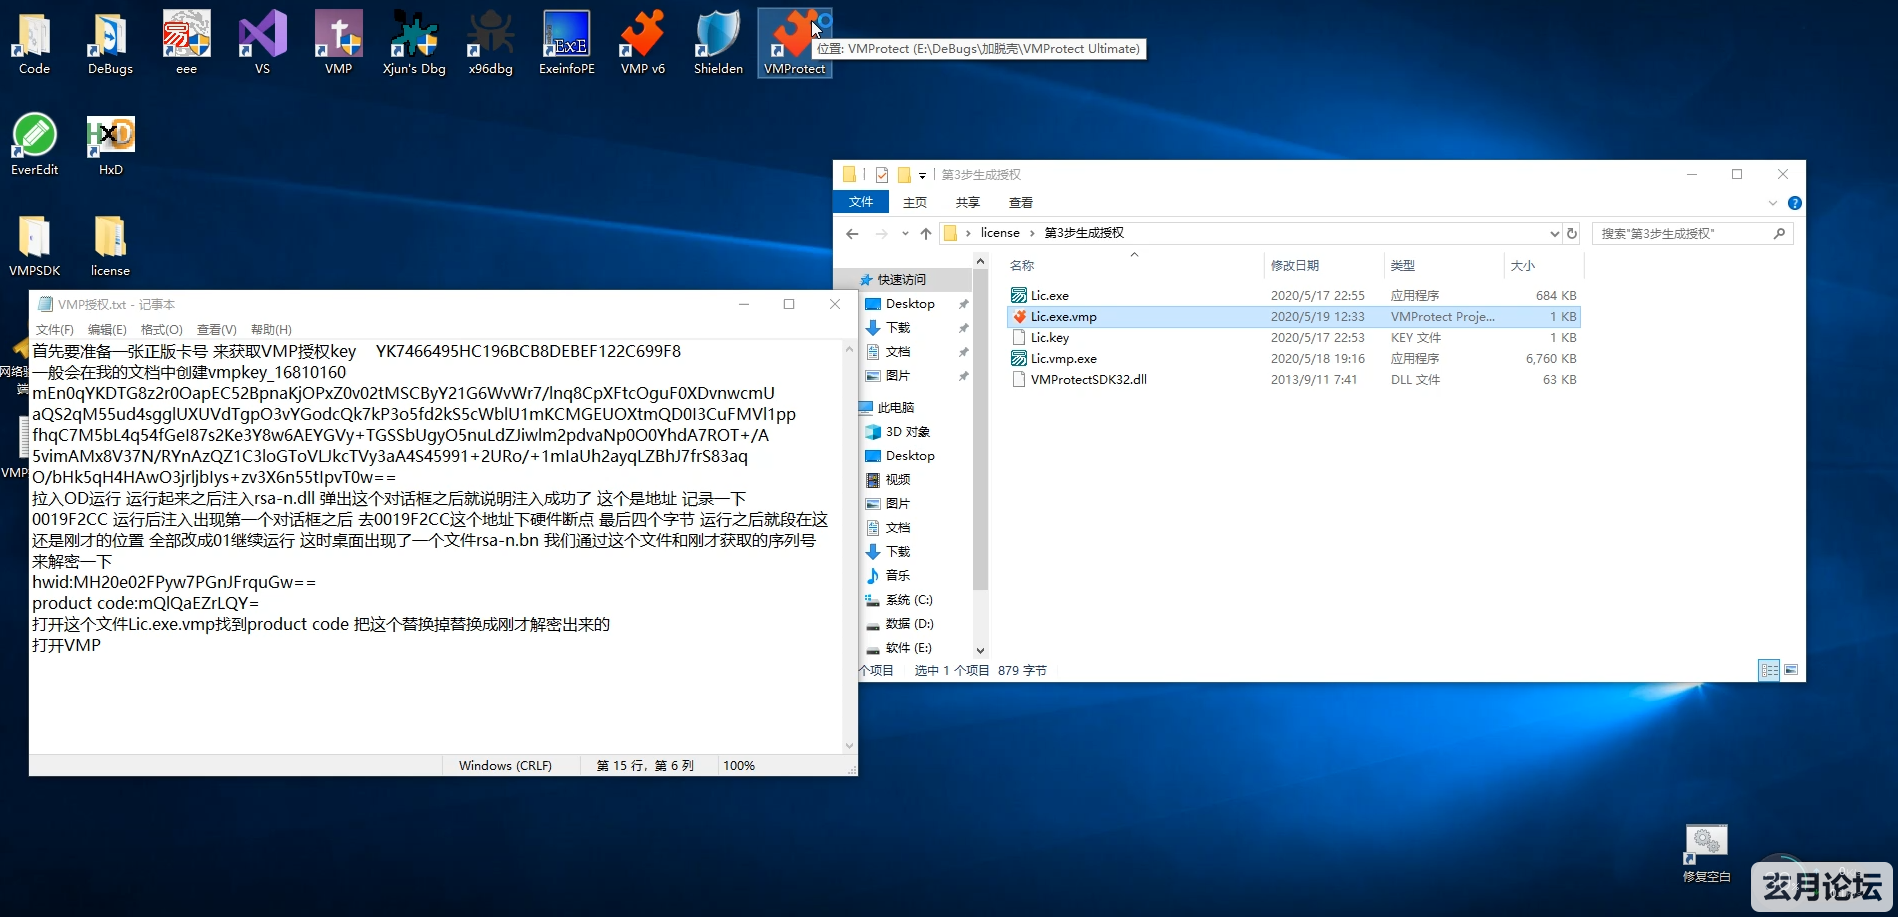
Task: Click Notepad vertical scrollbar down arrow
Action: click(849, 745)
